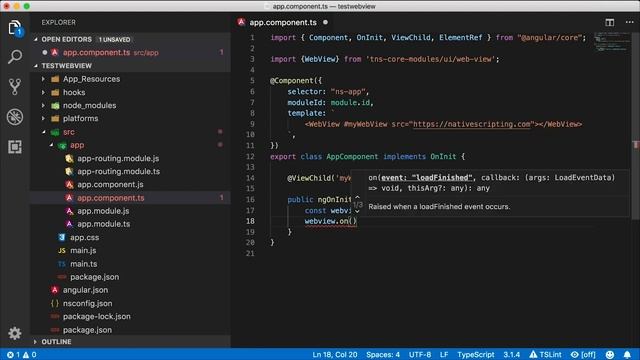Expand the platforms folder

coord(43,119)
